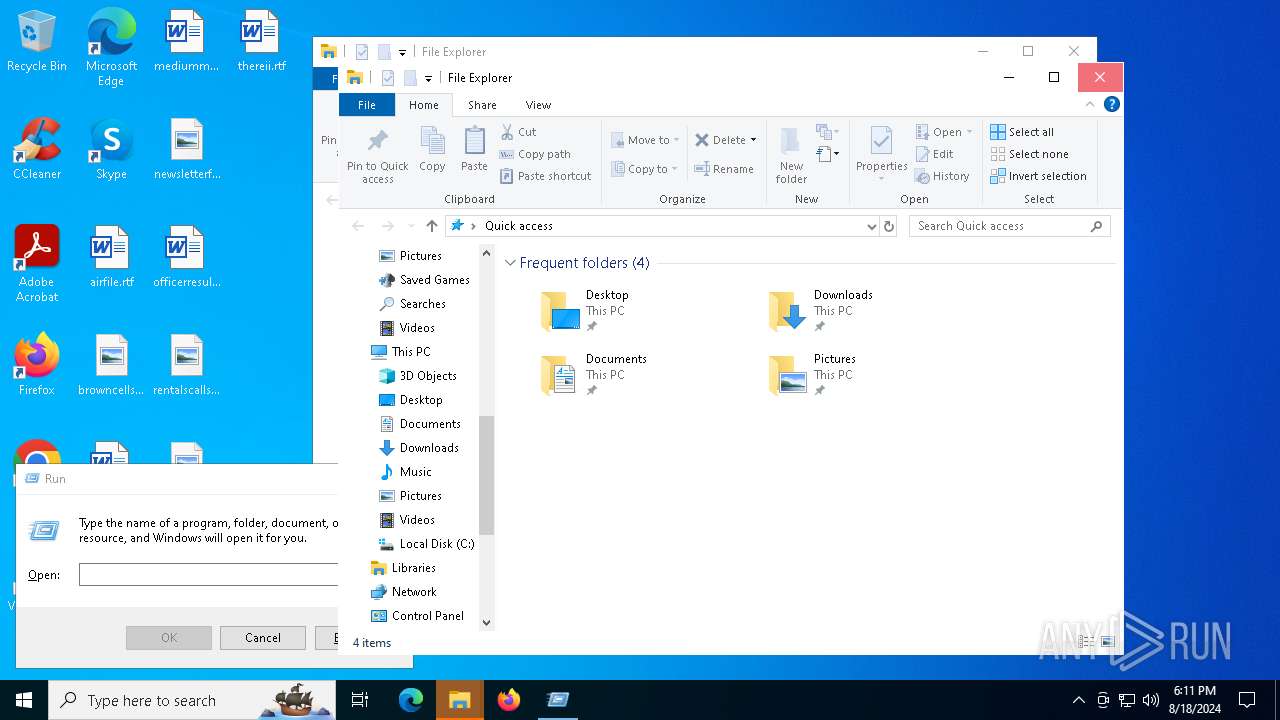Select CCleaner desktop shortcut
1280x720 pixels.
(x=37, y=149)
